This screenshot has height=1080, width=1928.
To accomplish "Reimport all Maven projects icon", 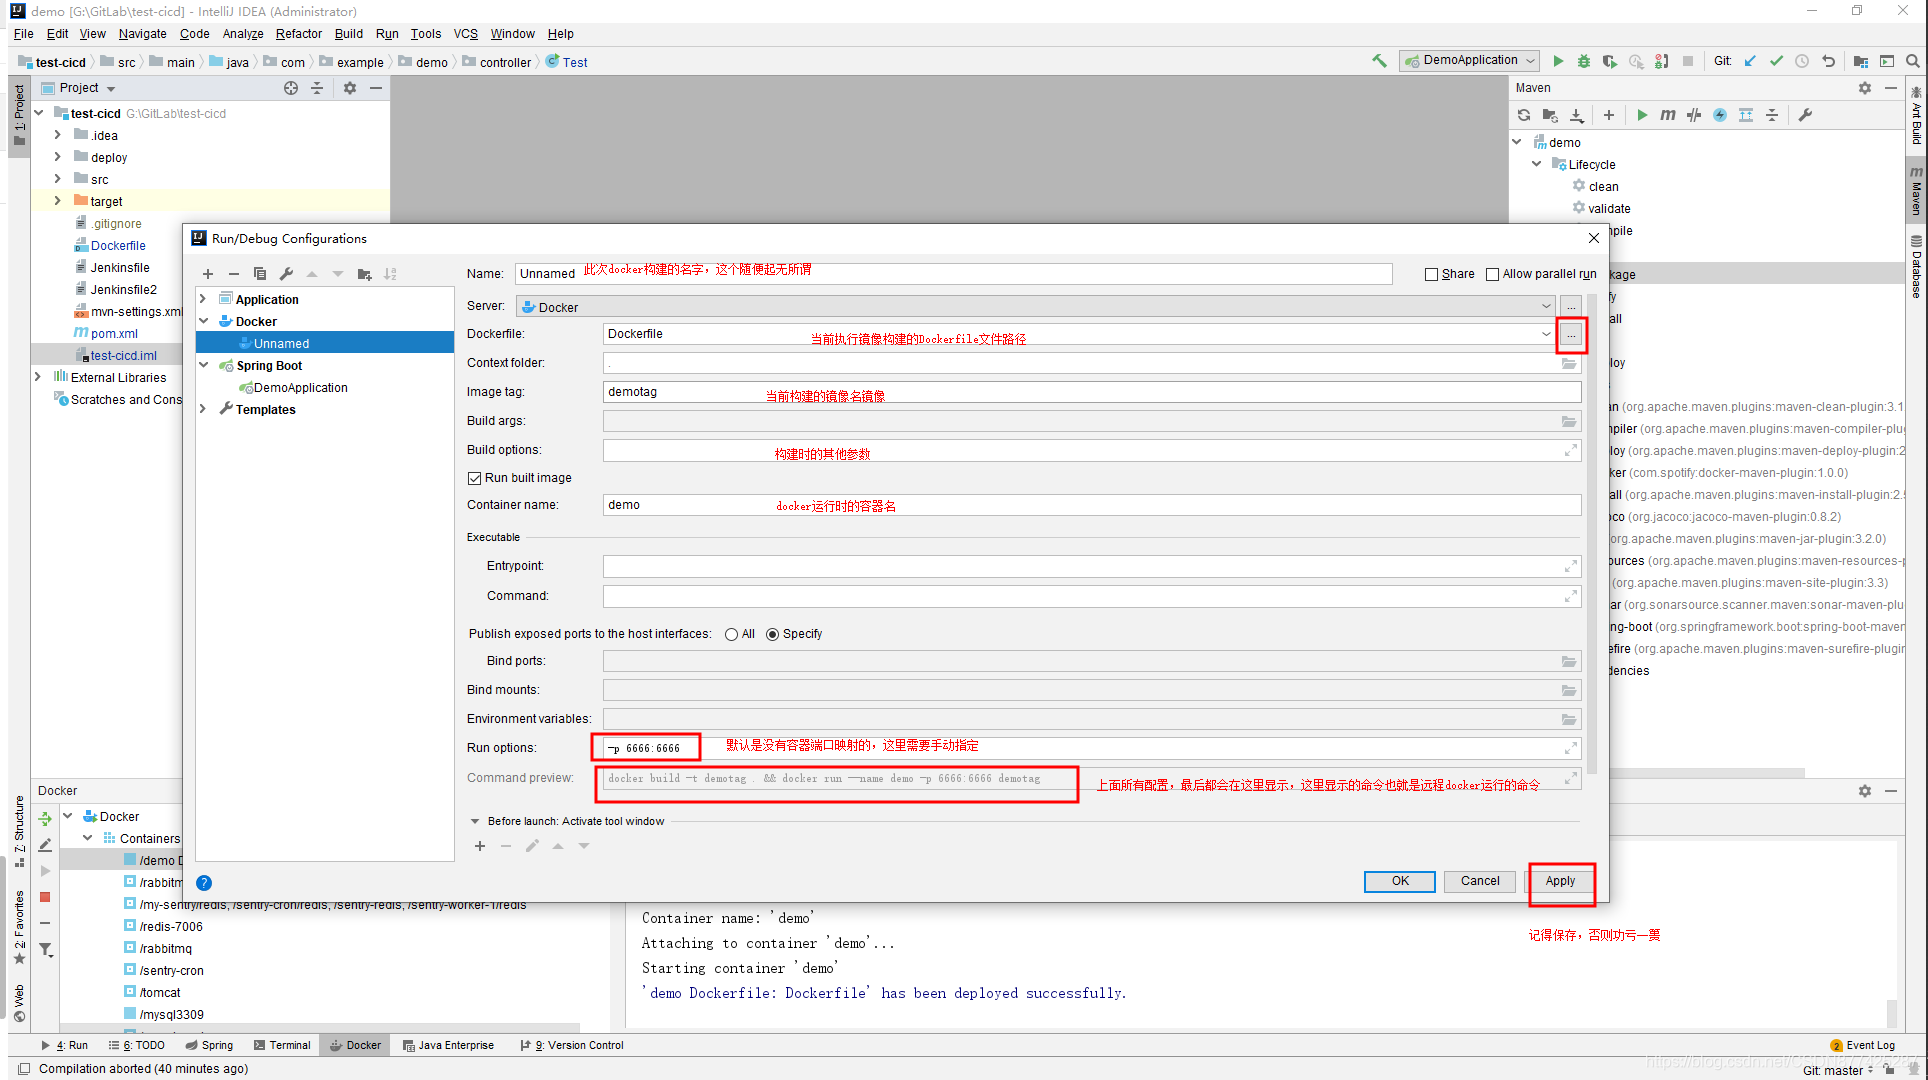I will [1524, 115].
